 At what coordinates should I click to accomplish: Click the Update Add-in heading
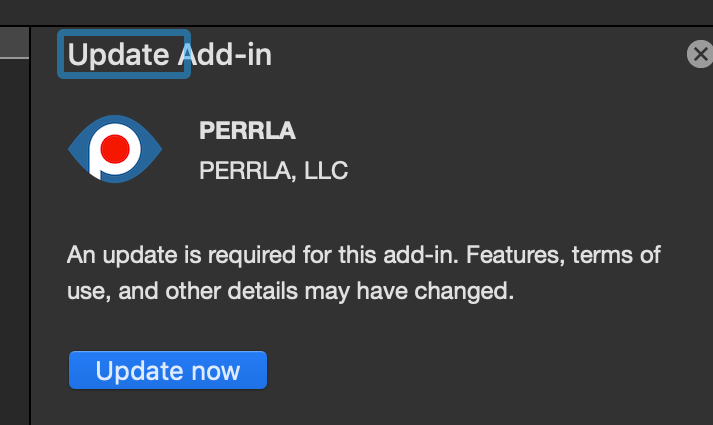170,55
